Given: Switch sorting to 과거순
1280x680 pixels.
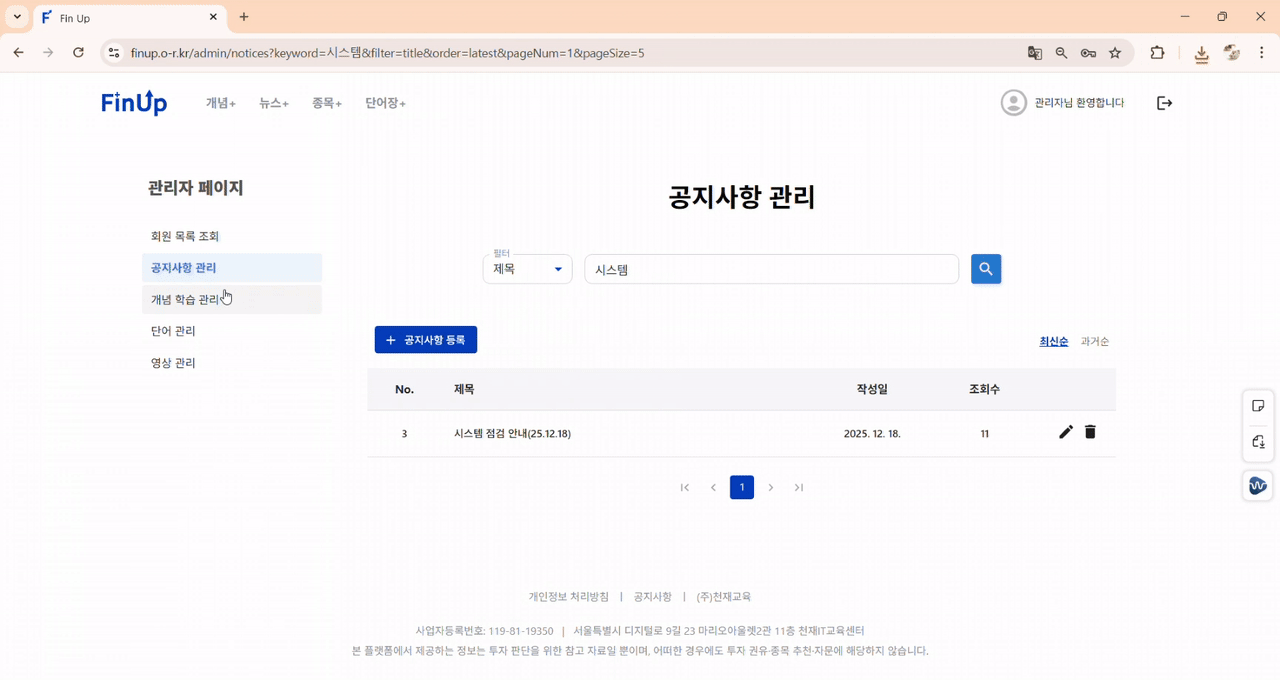Looking at the screenshot, I should coord(1095,340).
